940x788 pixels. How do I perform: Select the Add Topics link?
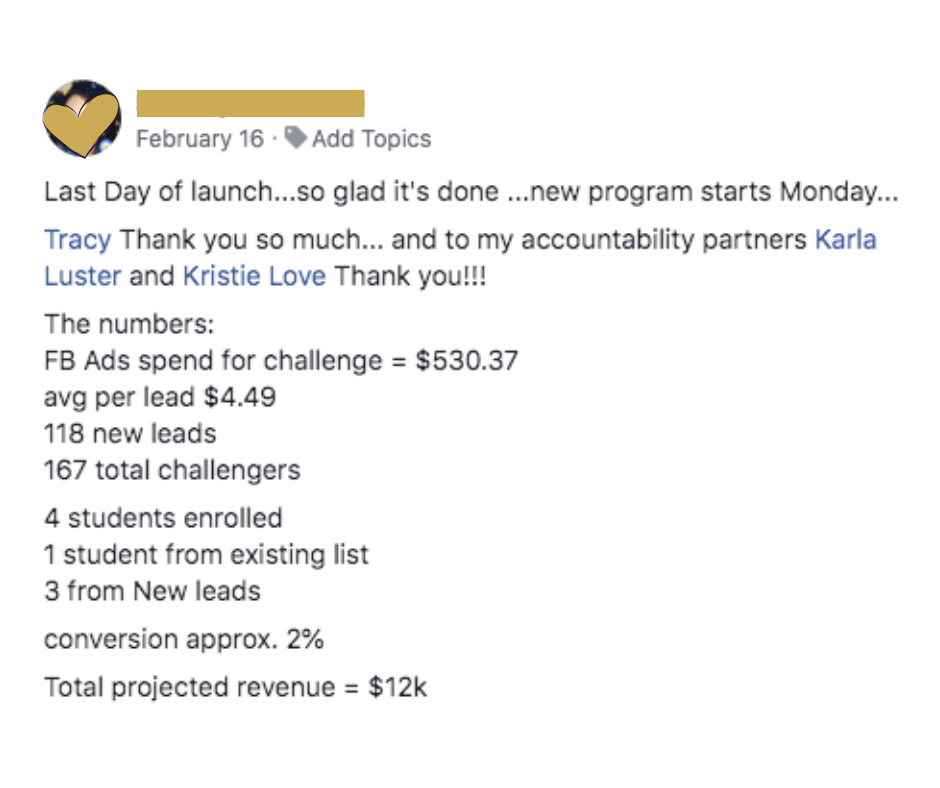[371, 139]
